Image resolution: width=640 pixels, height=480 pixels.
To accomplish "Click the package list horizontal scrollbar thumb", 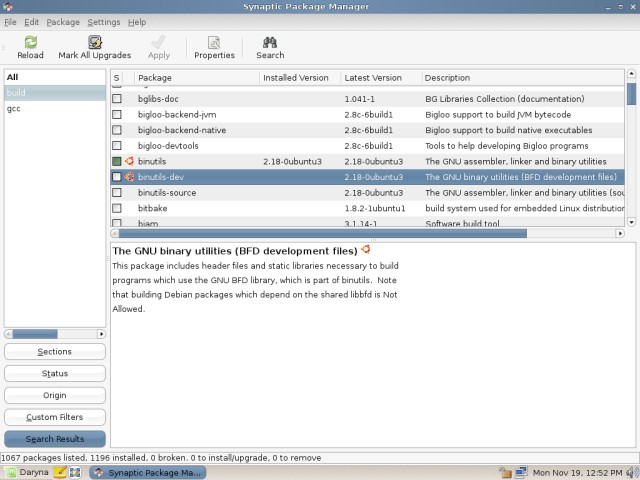I will point(322,233).
